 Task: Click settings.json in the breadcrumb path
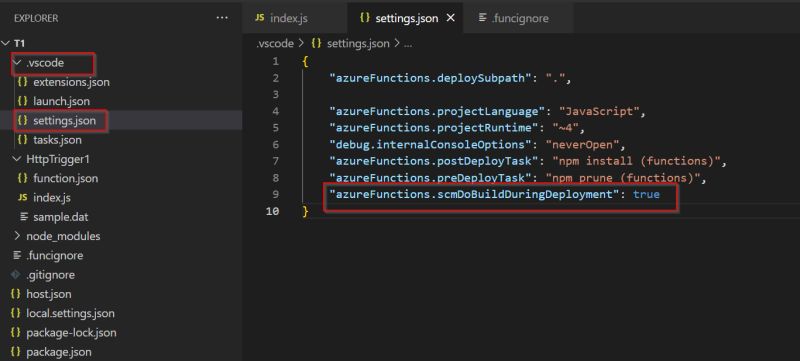click(x=358, y=44)
